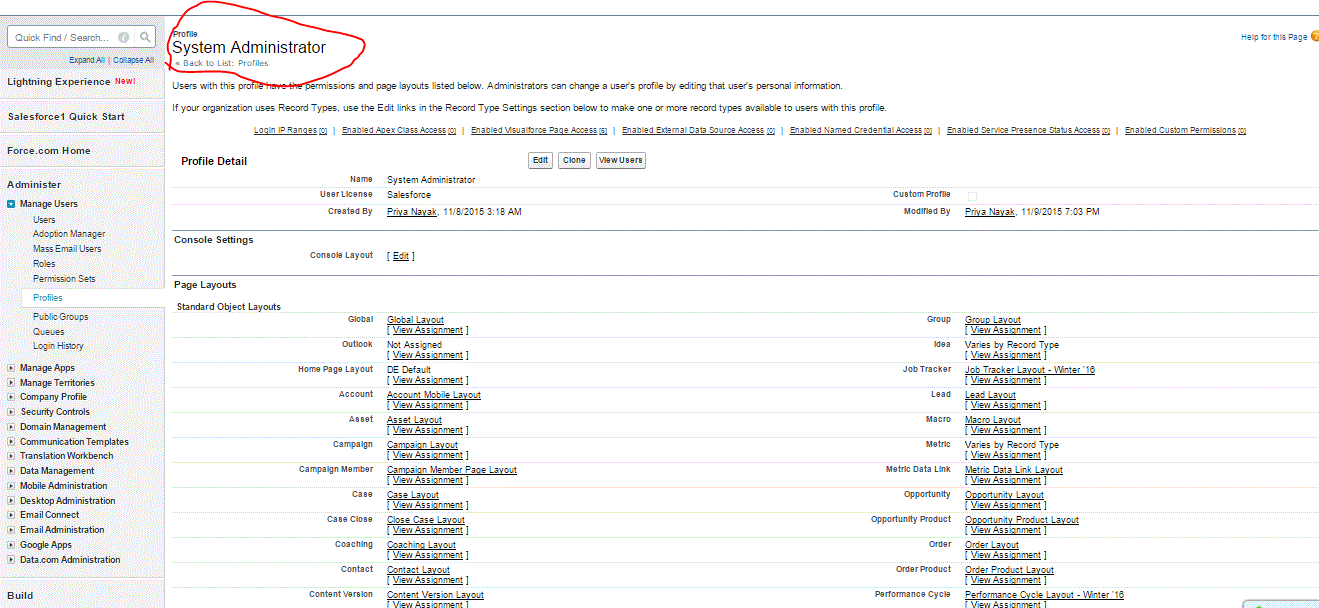1319x608 pixels.
Task: Expand Desktop Administration arrow icon
Action: 11,501
